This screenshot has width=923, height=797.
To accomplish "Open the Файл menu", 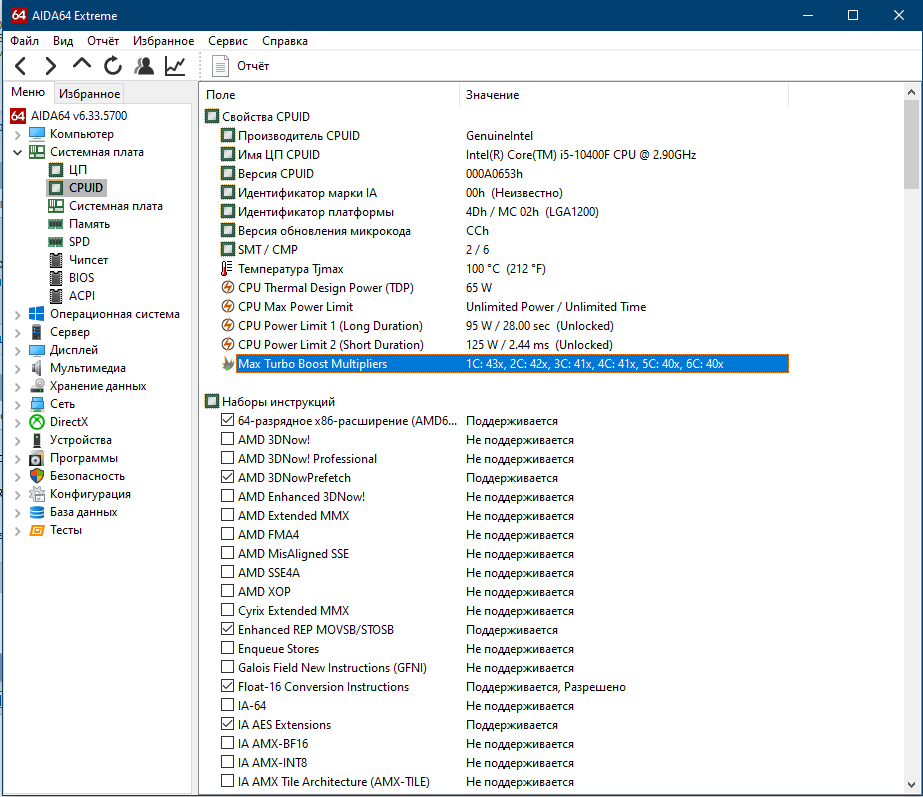I will click(25, 41).
